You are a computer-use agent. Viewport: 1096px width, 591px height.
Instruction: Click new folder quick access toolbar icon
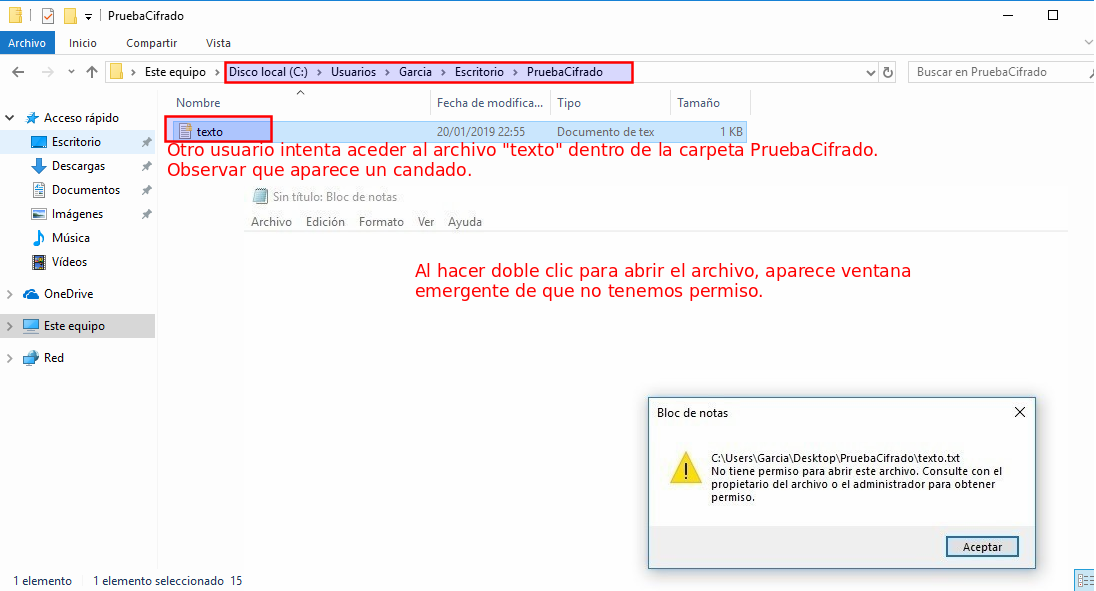coord(70,15)
